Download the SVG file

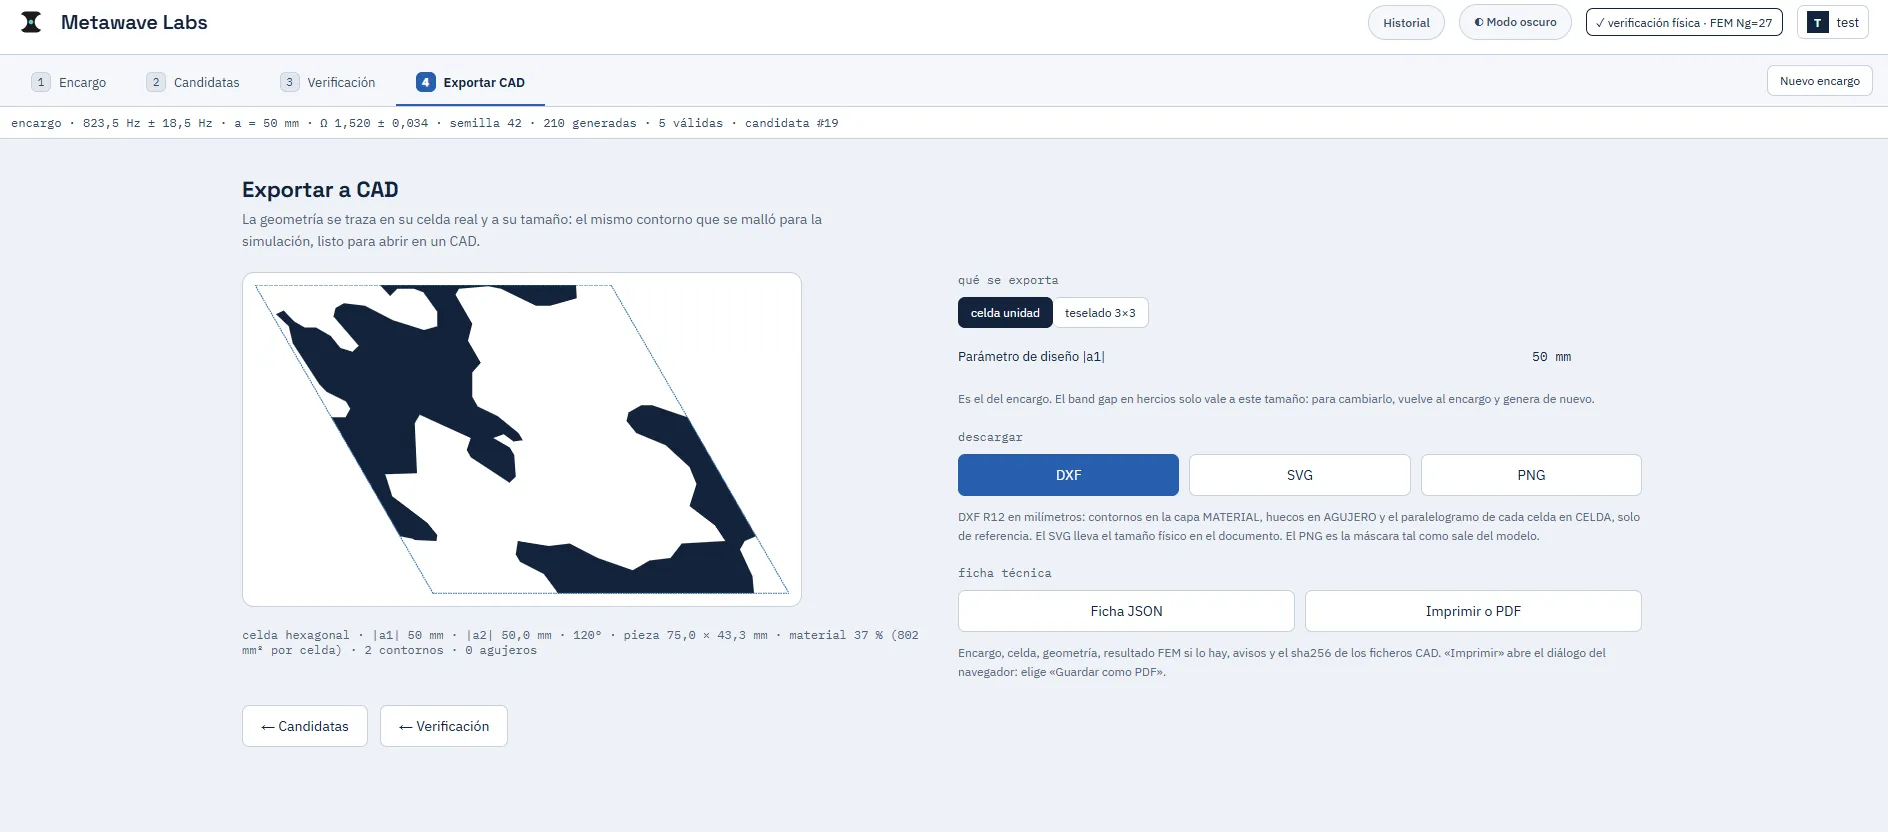pos(1300,475)
